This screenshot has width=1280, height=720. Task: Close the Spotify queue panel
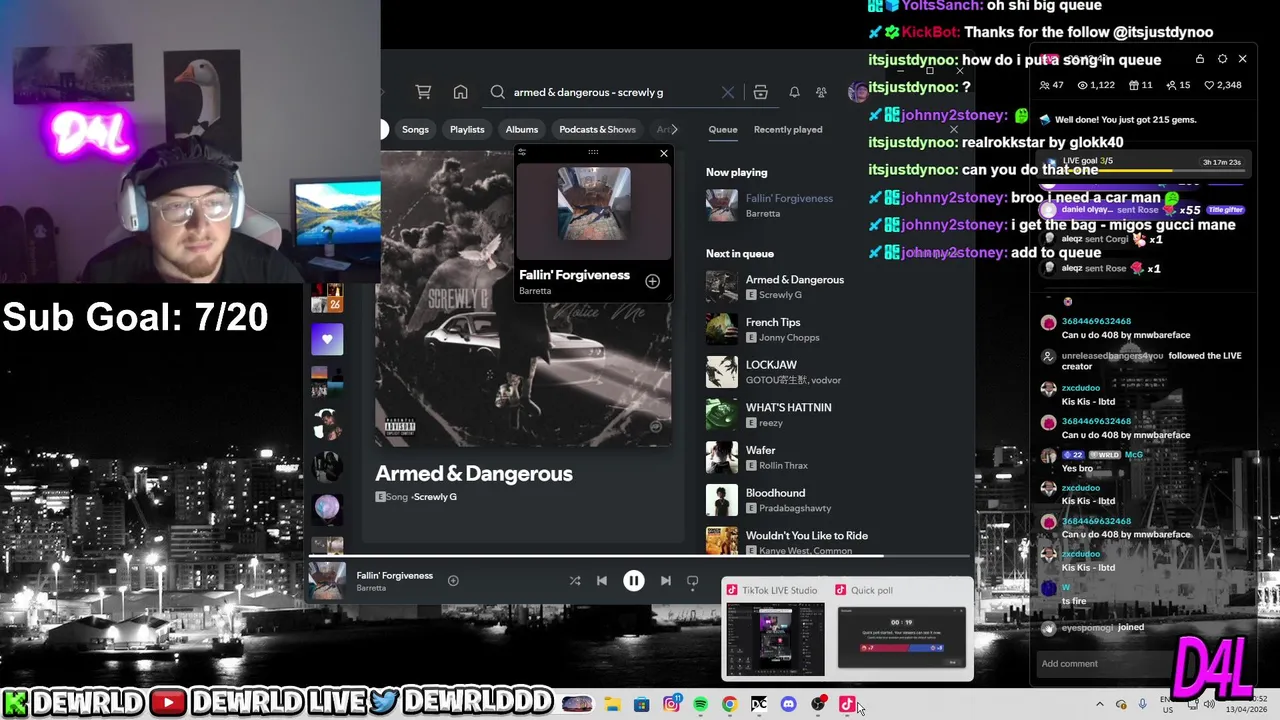click(x=953, y=129)
